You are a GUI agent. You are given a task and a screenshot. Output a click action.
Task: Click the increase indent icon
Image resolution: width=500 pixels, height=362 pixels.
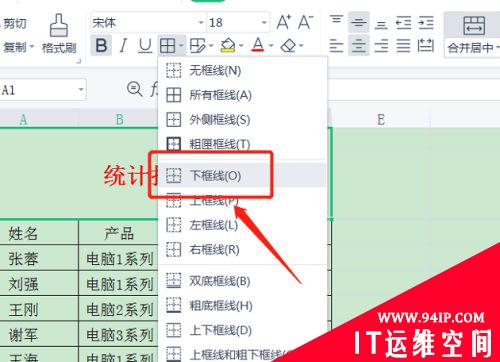coord(426,23)
